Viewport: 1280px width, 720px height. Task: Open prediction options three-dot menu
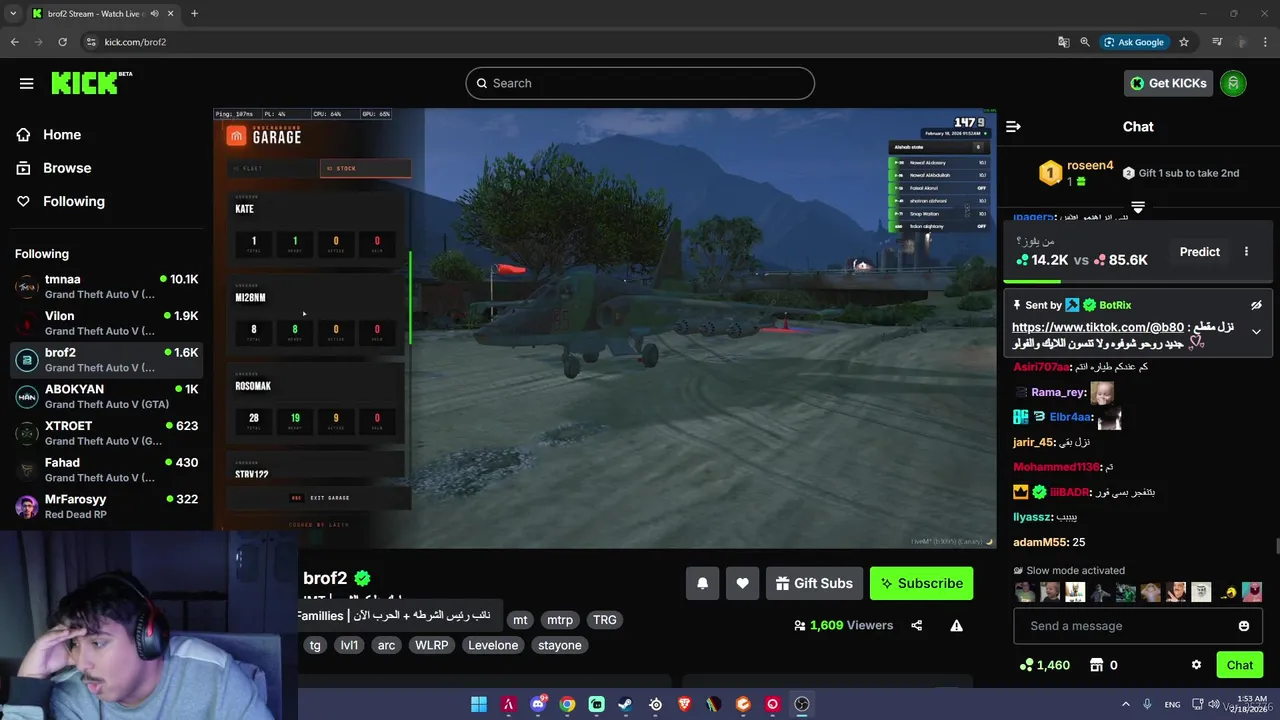click(x=1246, y=252)
